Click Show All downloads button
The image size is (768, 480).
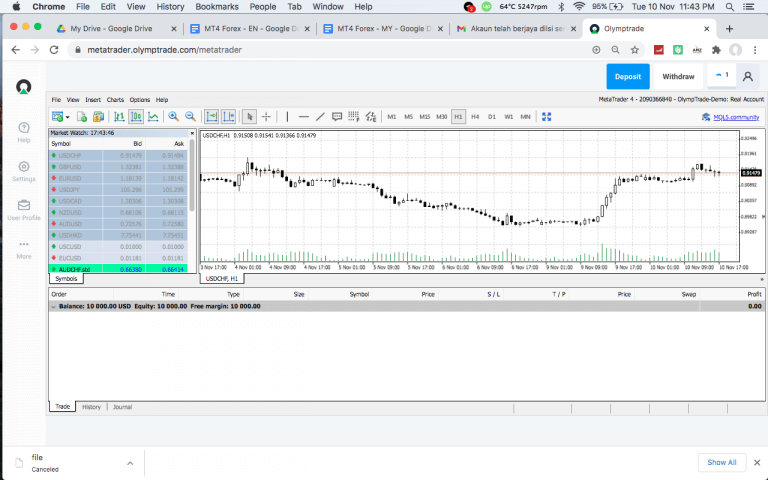[x=721, y=462]
